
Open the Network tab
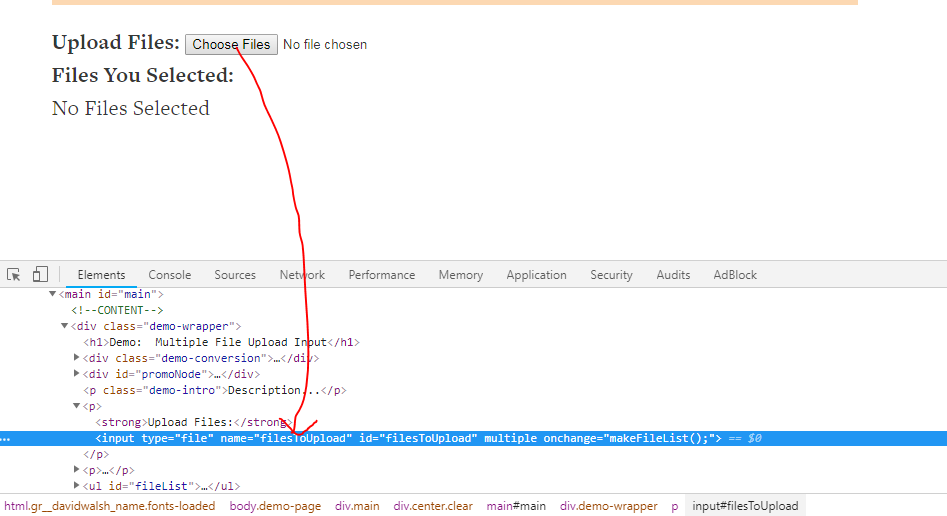tap(302, 275)
